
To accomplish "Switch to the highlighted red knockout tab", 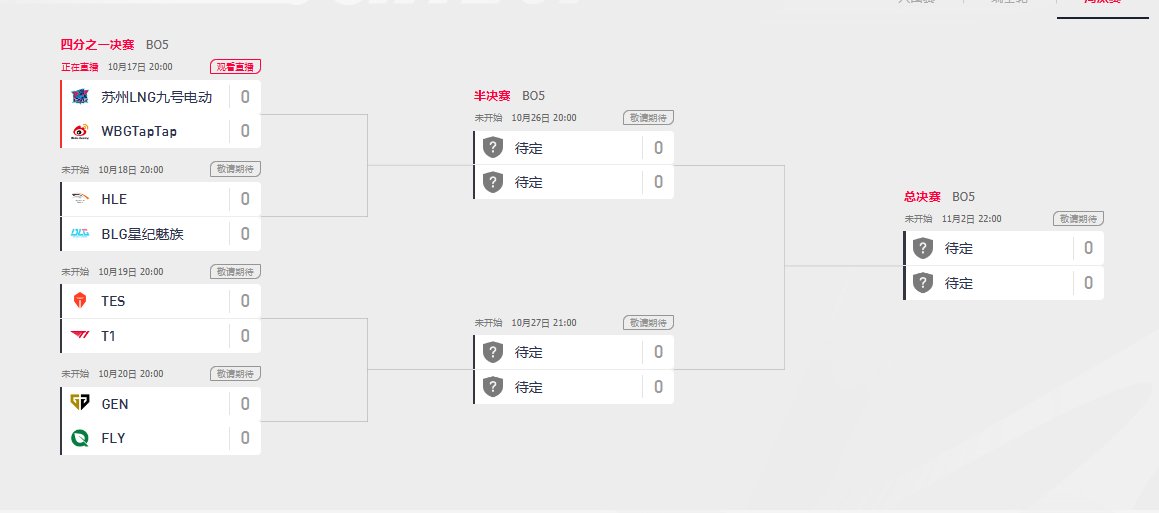I will coord(1103,4).
